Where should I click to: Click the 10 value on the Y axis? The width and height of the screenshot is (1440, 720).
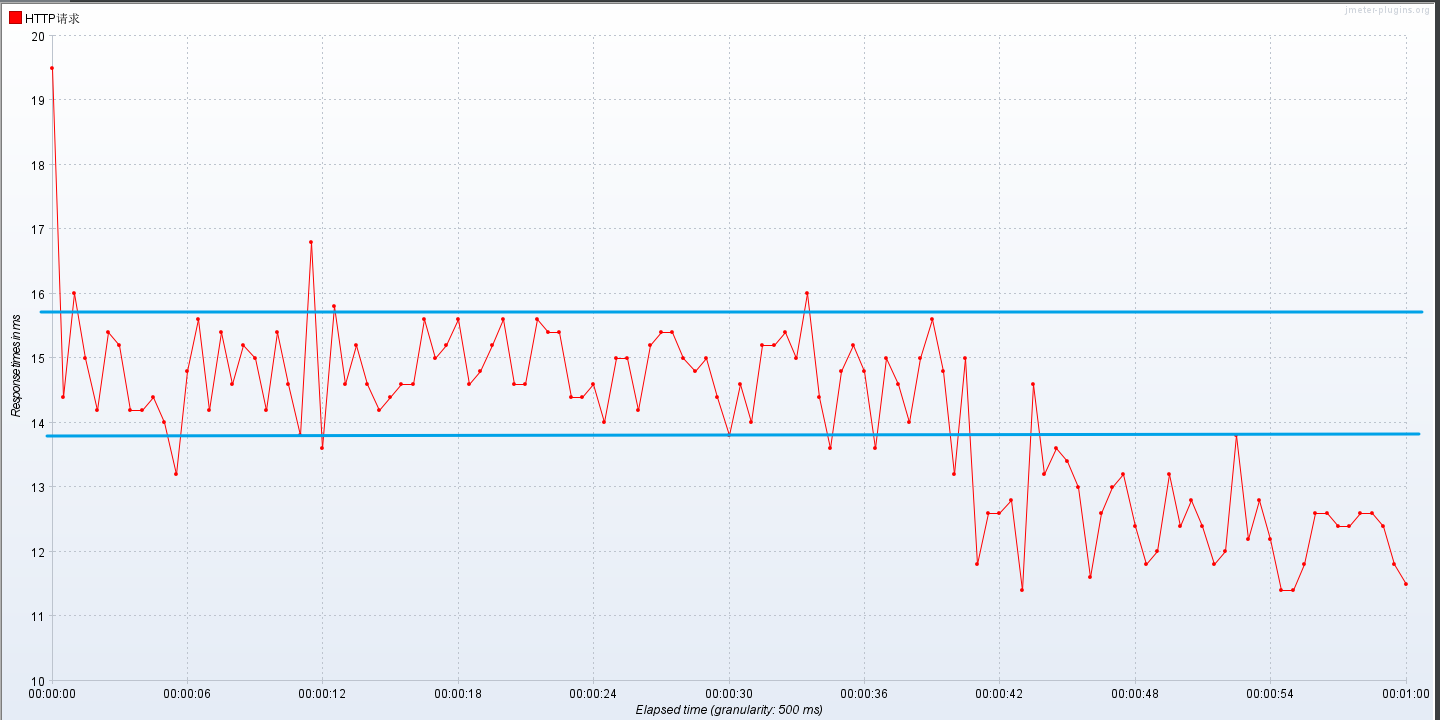pyautogui.click(x=39, y=680)
